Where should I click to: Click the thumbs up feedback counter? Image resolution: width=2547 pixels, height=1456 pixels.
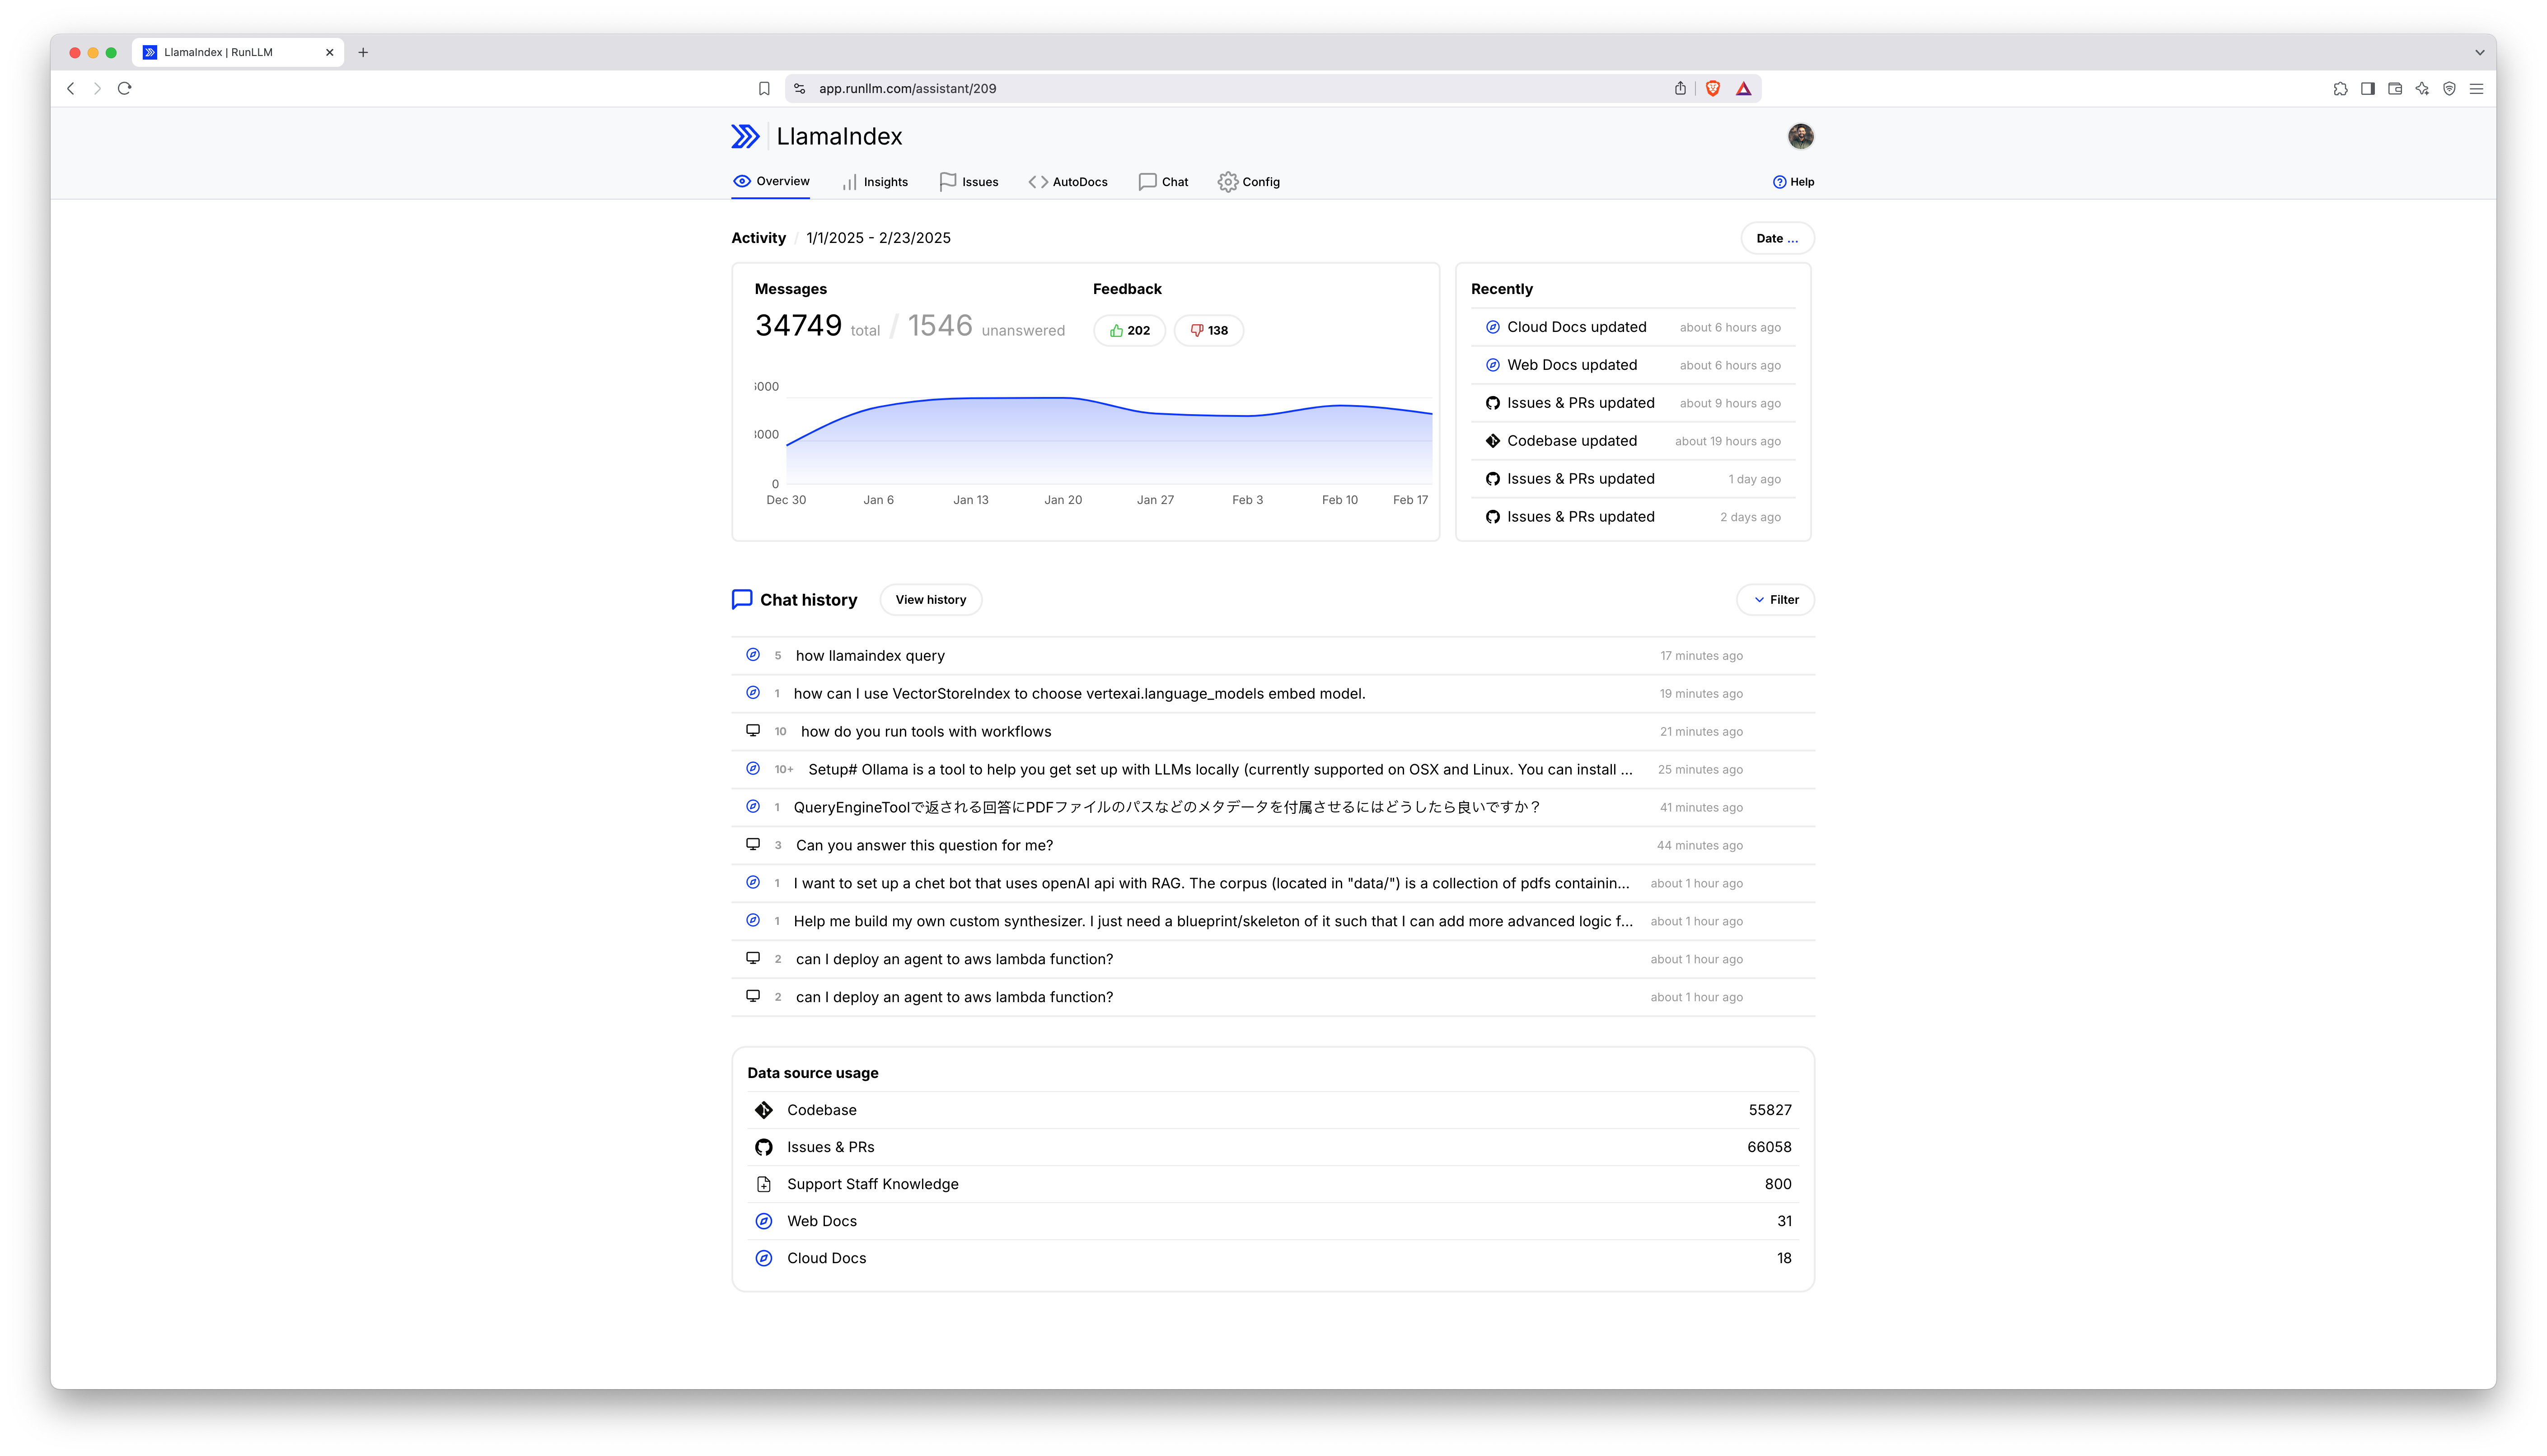pos(1129,330)
